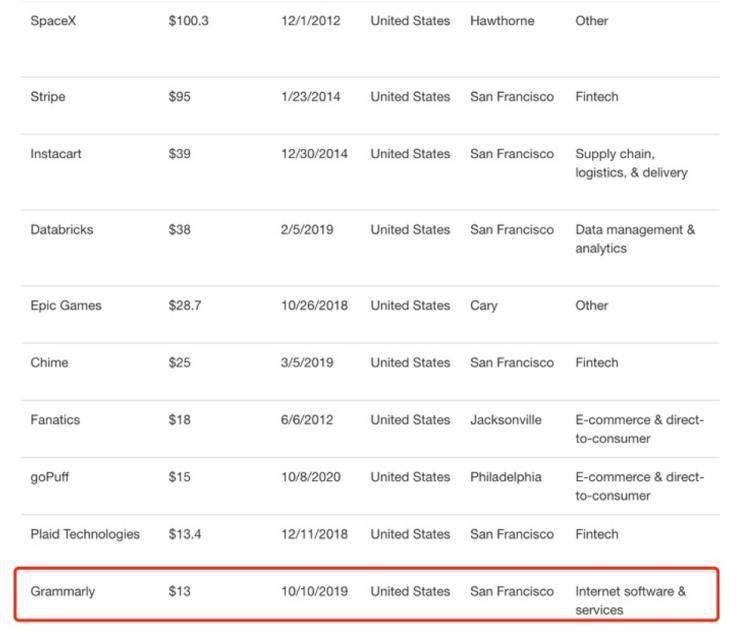Click the Epic Games entry
Image resolution: width=750 pixels, height=632 pixels.
pos(66,306)
